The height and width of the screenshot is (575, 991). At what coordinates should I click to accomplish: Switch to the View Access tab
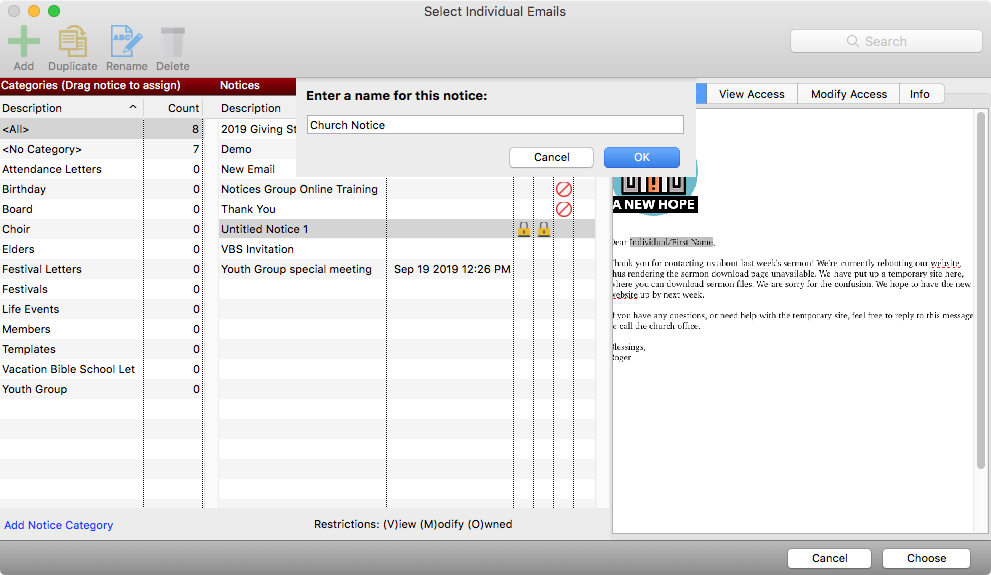751,94
